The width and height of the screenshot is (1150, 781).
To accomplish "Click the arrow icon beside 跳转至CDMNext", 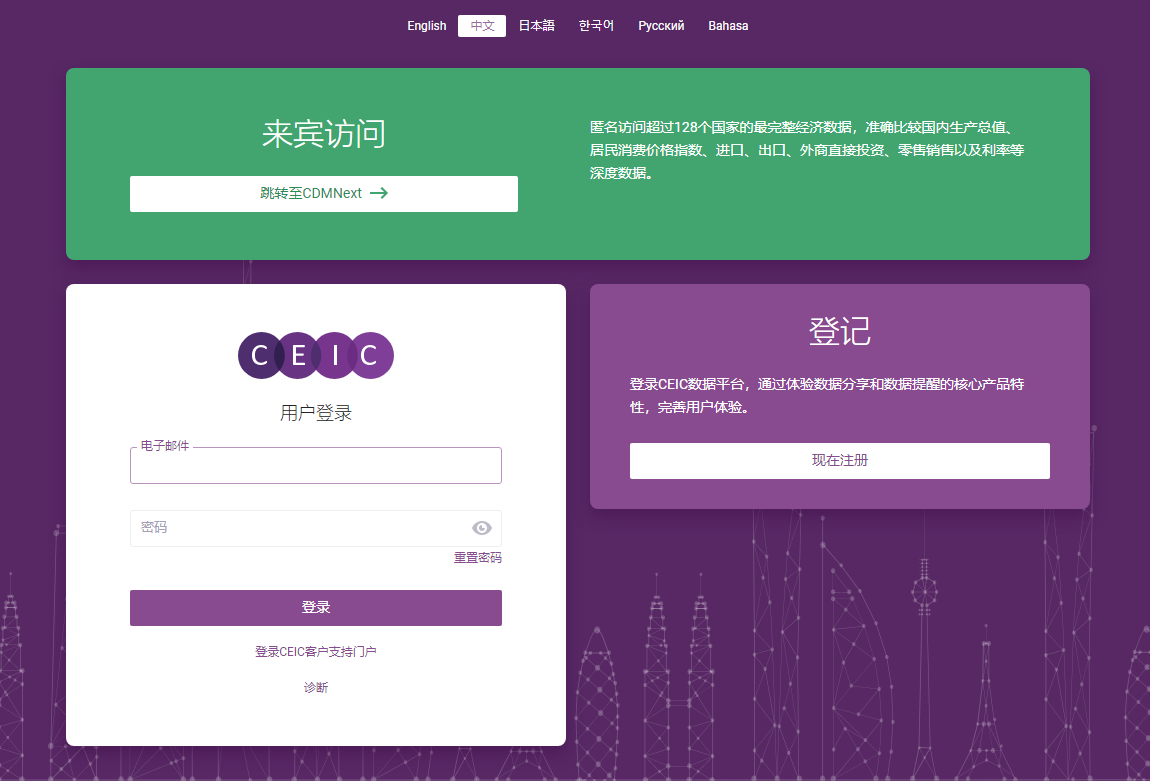I will click(x=379, y=194).
